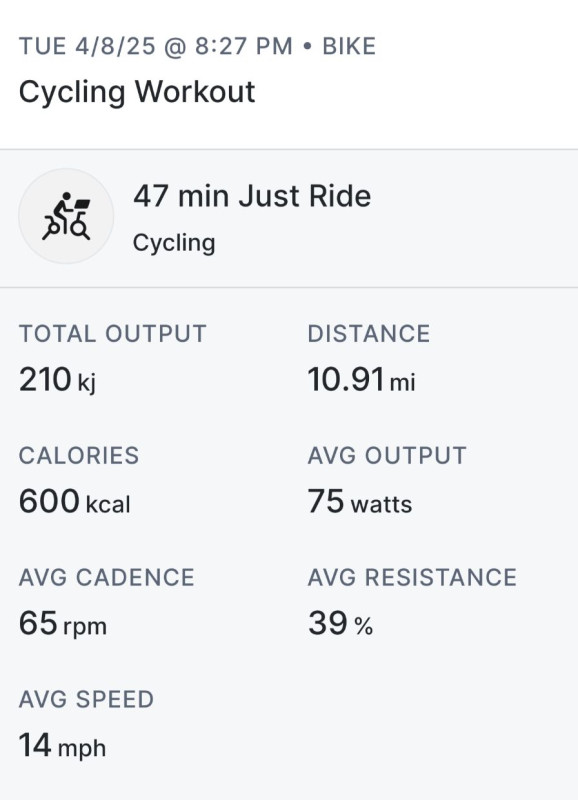This screenshot has height=800, width=578.
Task: Select the 75 watts average output value
Action: coord(360,502)
